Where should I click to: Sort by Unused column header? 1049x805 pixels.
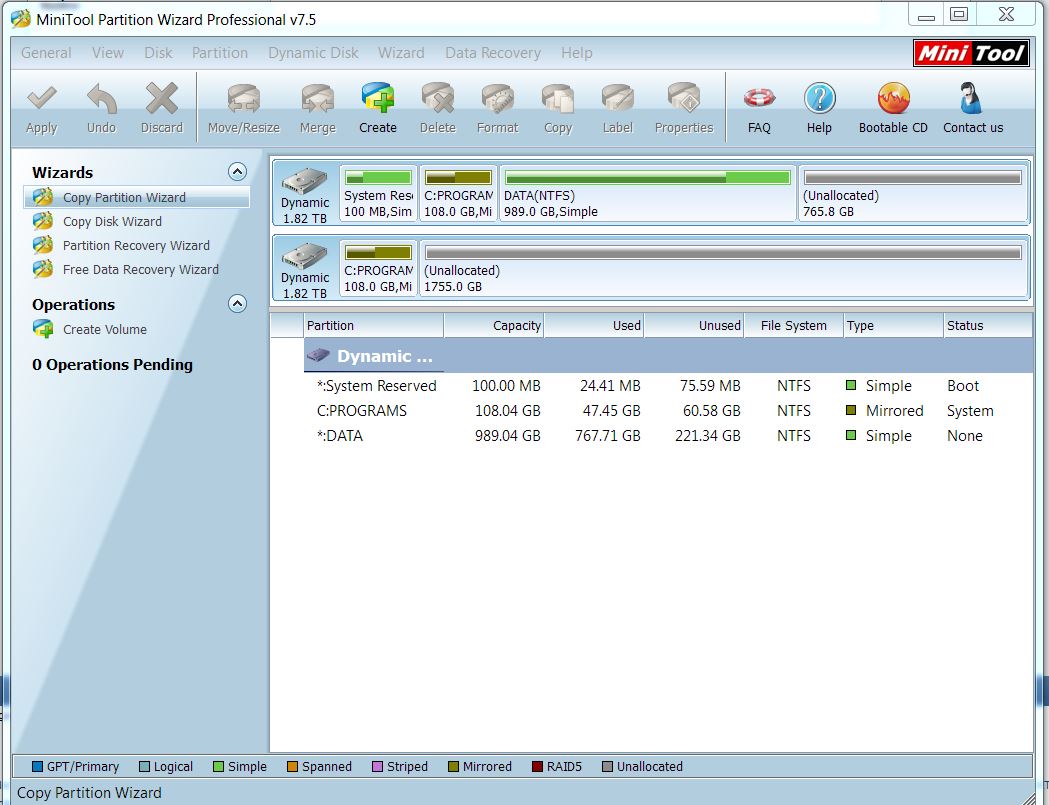pyautogui.click(x=694, y=326)
